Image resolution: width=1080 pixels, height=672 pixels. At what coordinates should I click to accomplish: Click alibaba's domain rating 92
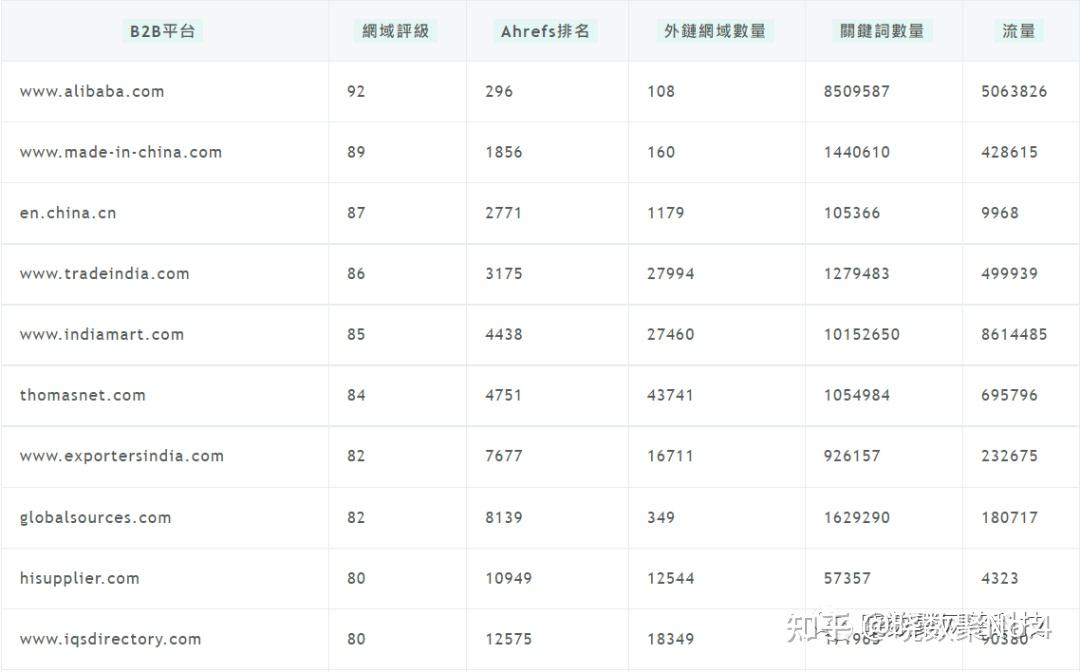[356, 92]
